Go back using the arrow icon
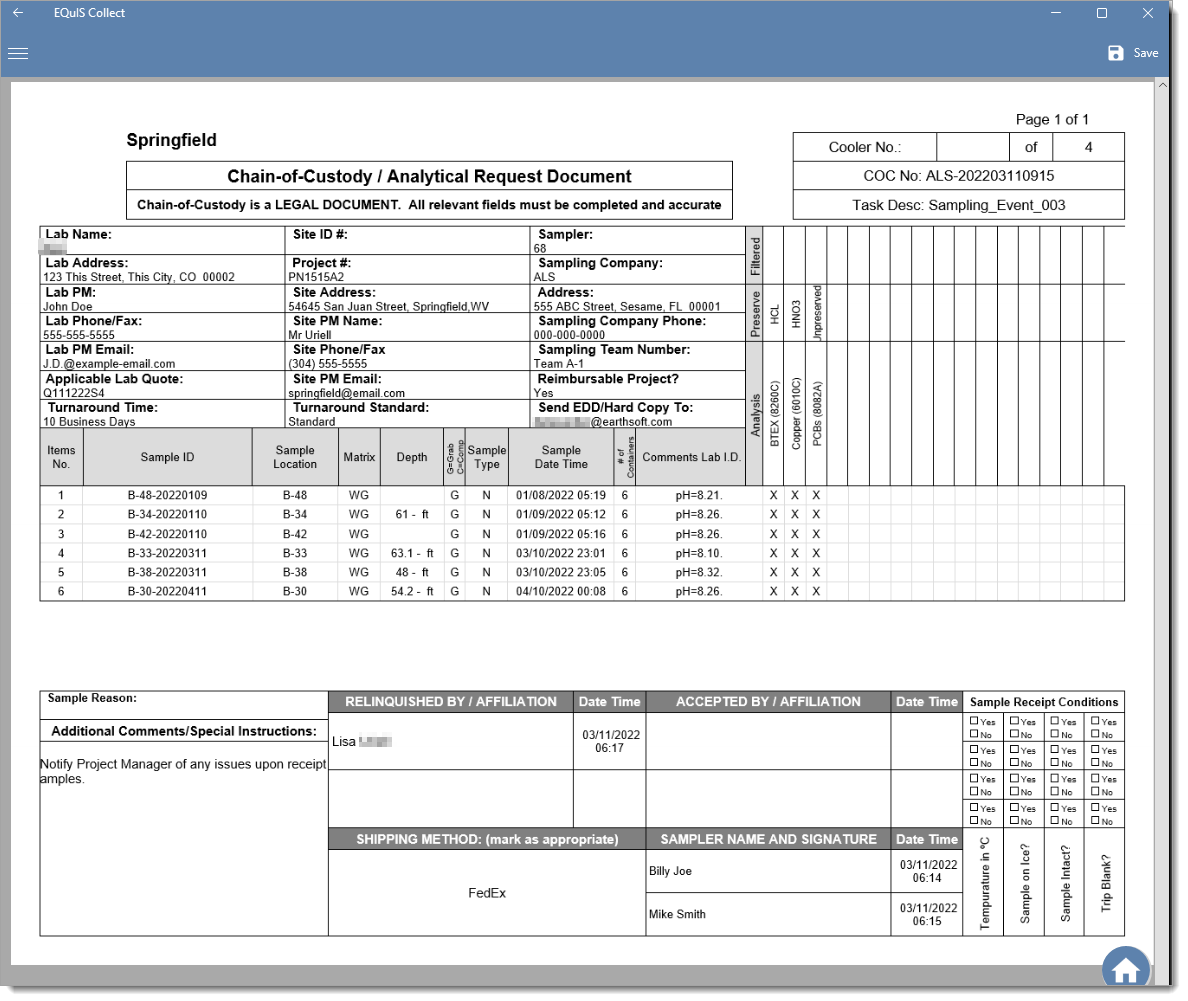The height and width of the screenshot is (1001, 1188). click(18, 13)
